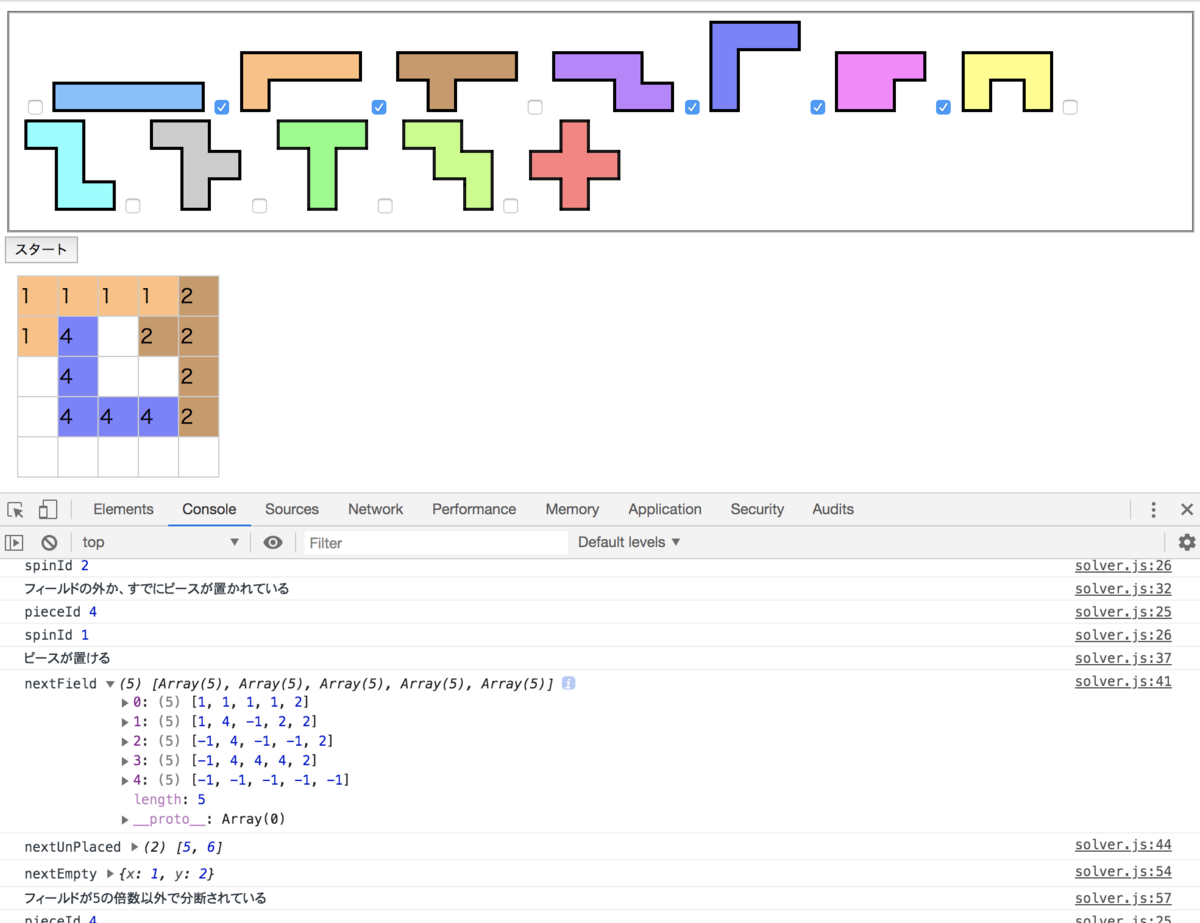The width and height of the screenshot is (1200, 923).
Task: Go to the Network tab
Action: coord(376,509)
